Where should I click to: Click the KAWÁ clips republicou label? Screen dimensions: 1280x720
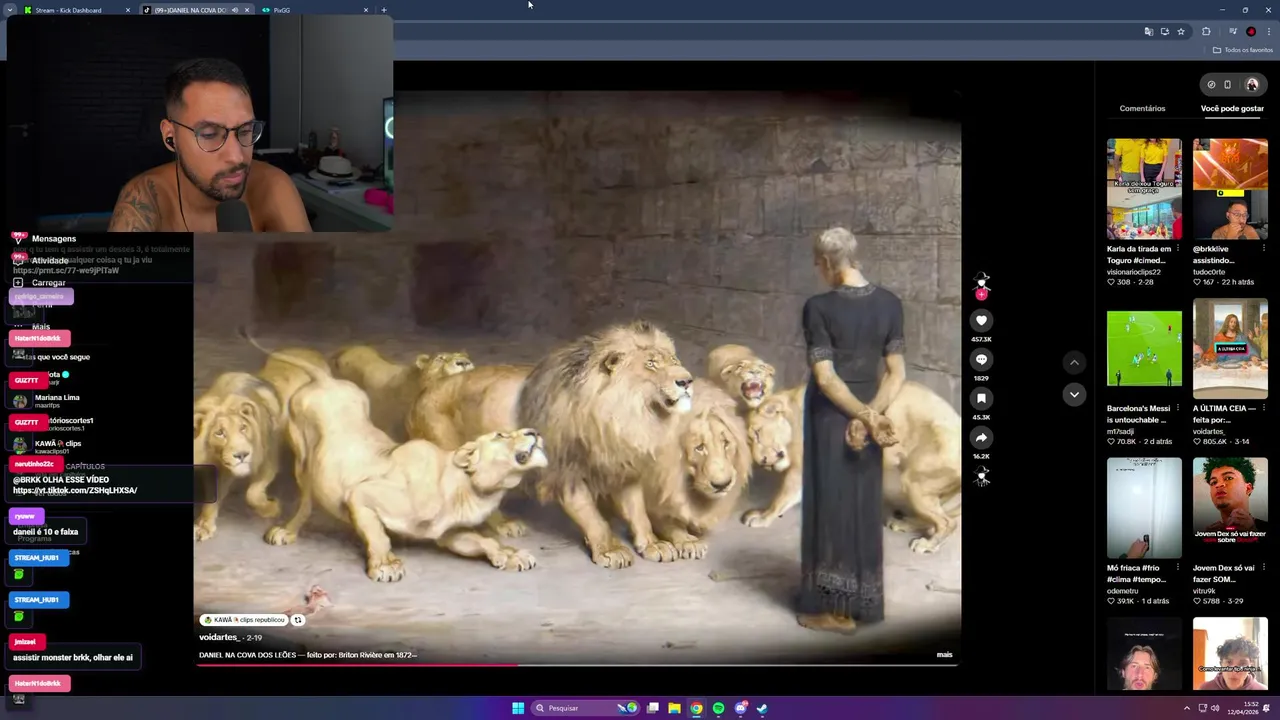point(245,620)
